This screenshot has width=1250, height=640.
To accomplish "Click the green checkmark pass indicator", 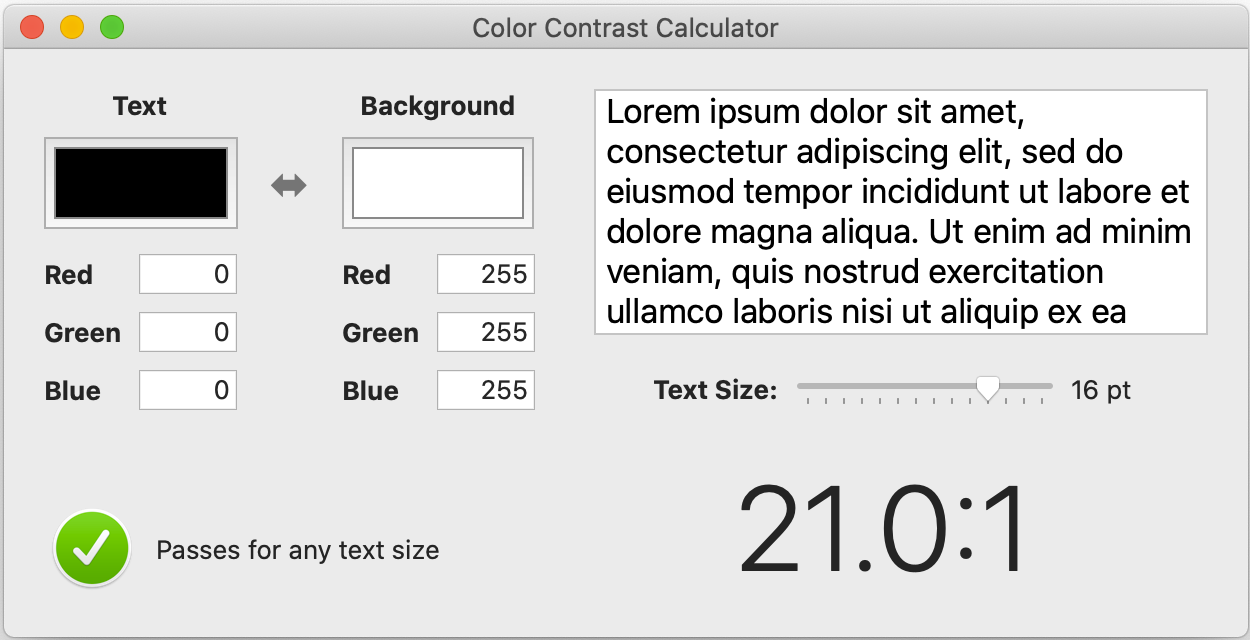I will coord(91,548).
